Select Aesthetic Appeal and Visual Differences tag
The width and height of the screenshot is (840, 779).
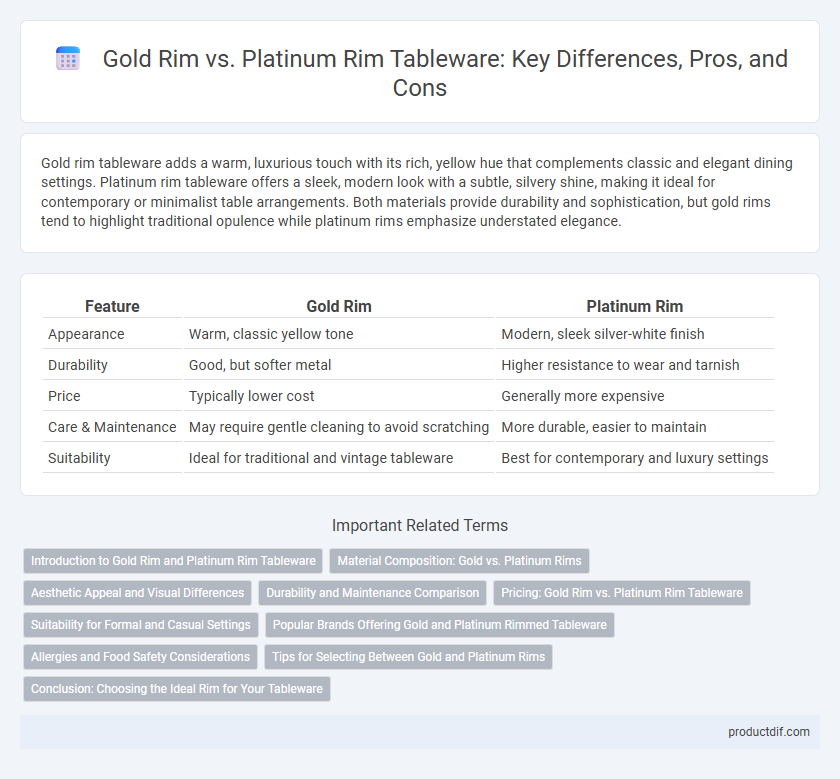(137, 593)
